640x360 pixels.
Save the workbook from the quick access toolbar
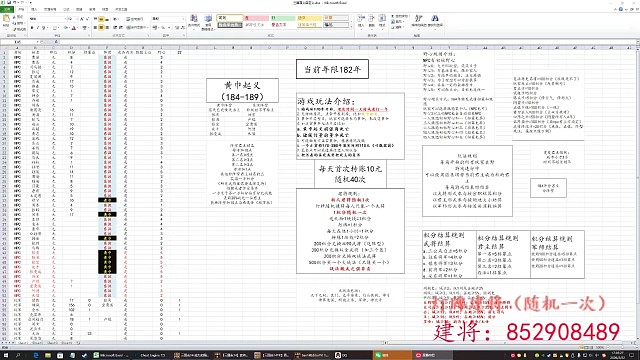(x=9, y=2)
